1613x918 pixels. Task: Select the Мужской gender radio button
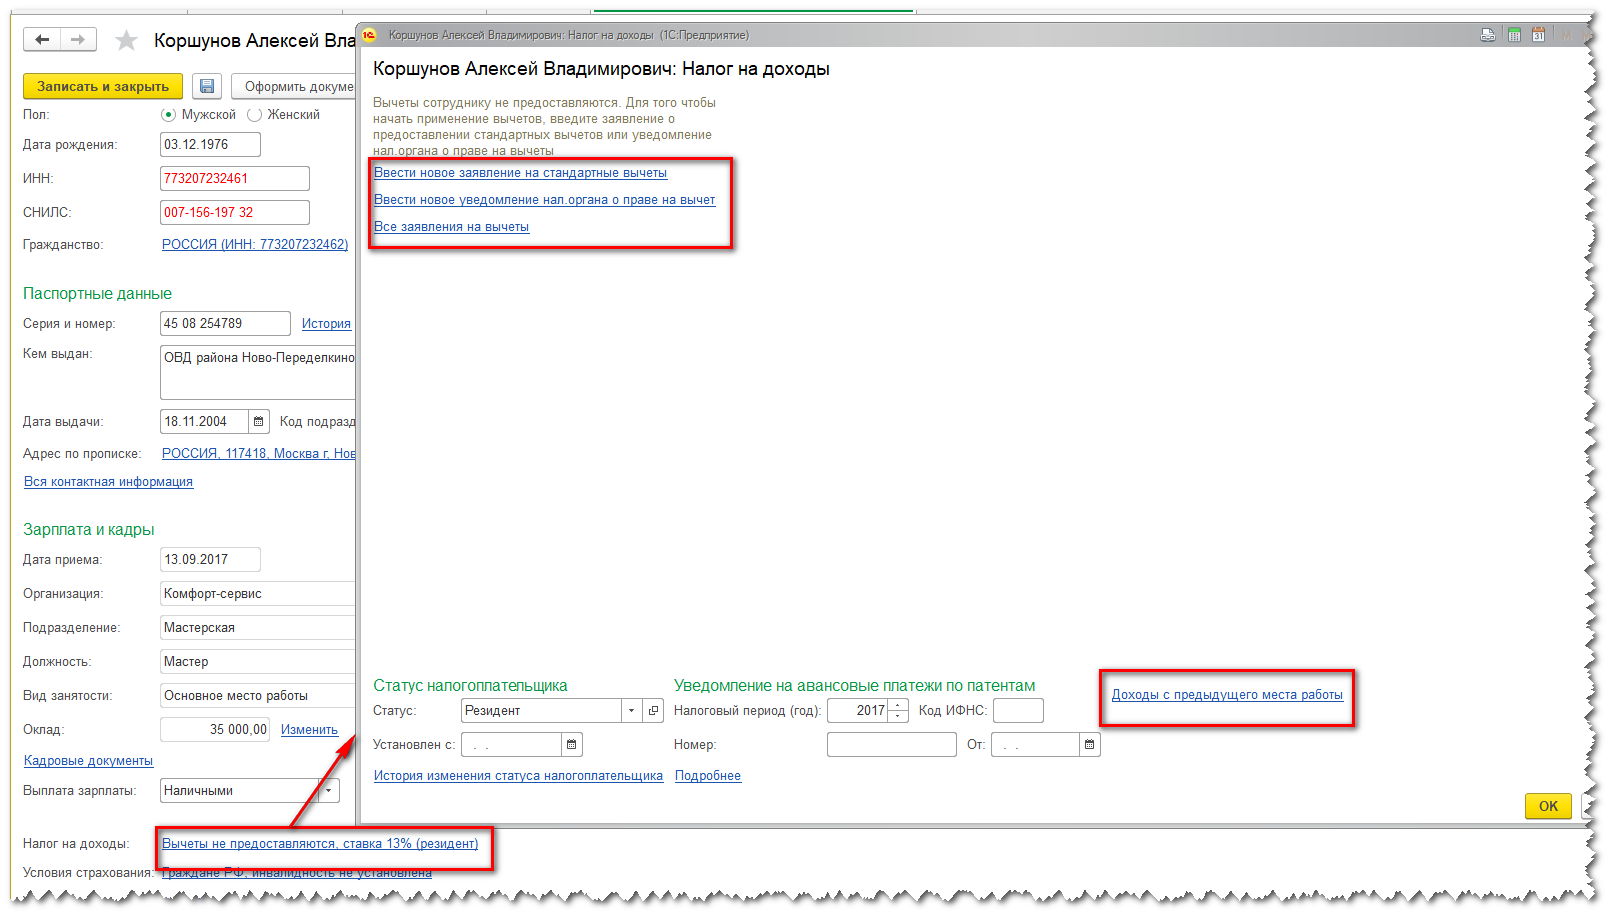(x=168, y=115)
